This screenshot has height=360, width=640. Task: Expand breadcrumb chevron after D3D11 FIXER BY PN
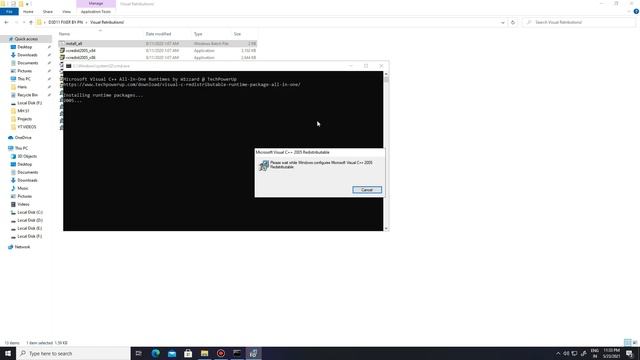pos(86,22)
